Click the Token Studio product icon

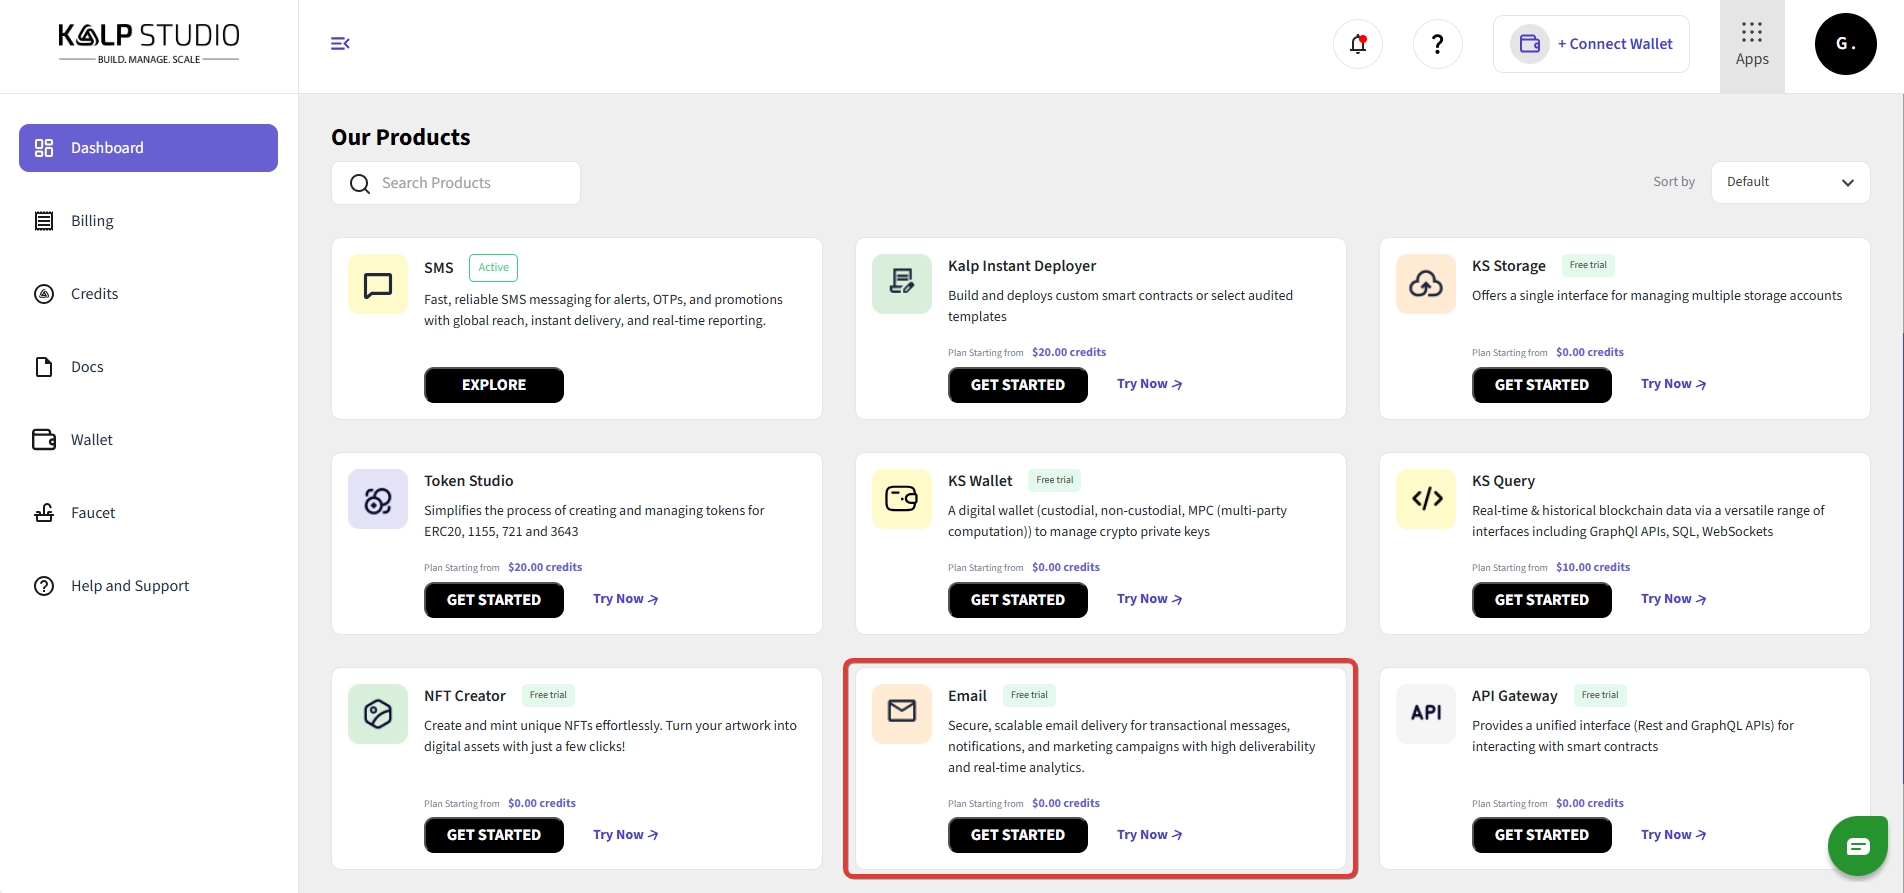coord(378,499)
